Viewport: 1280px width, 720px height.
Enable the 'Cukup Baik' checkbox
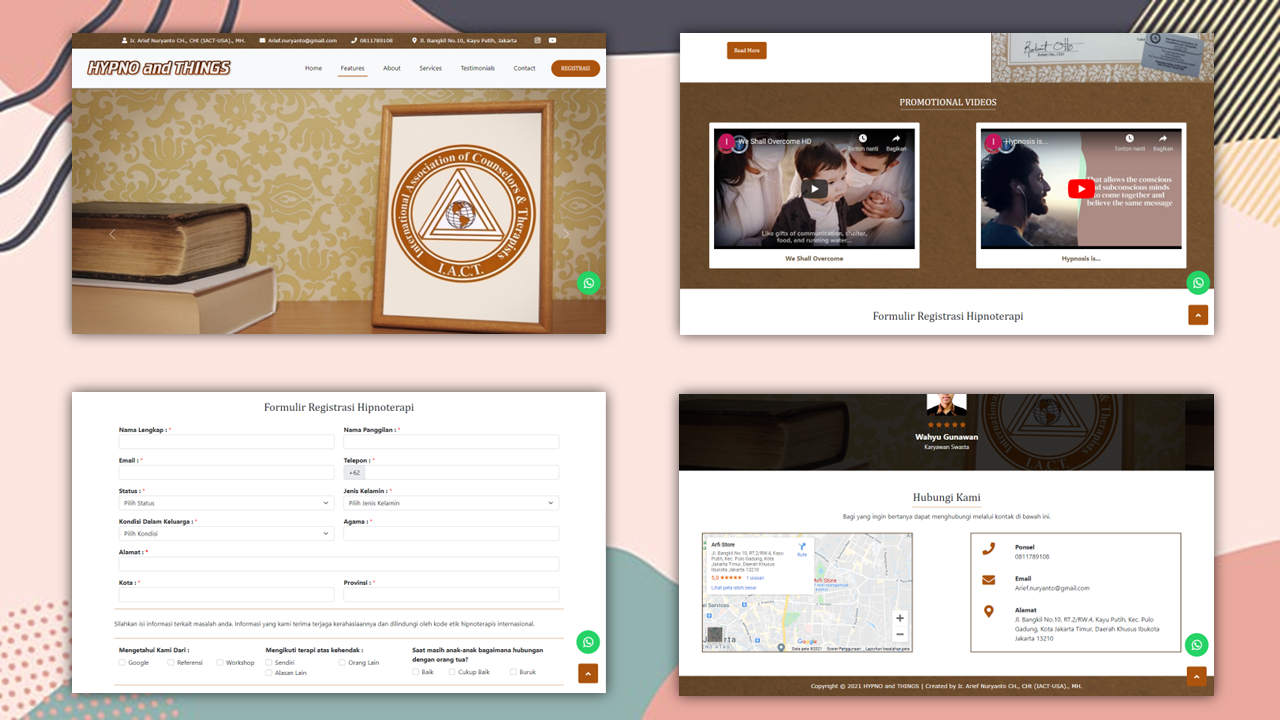point(452,672)
